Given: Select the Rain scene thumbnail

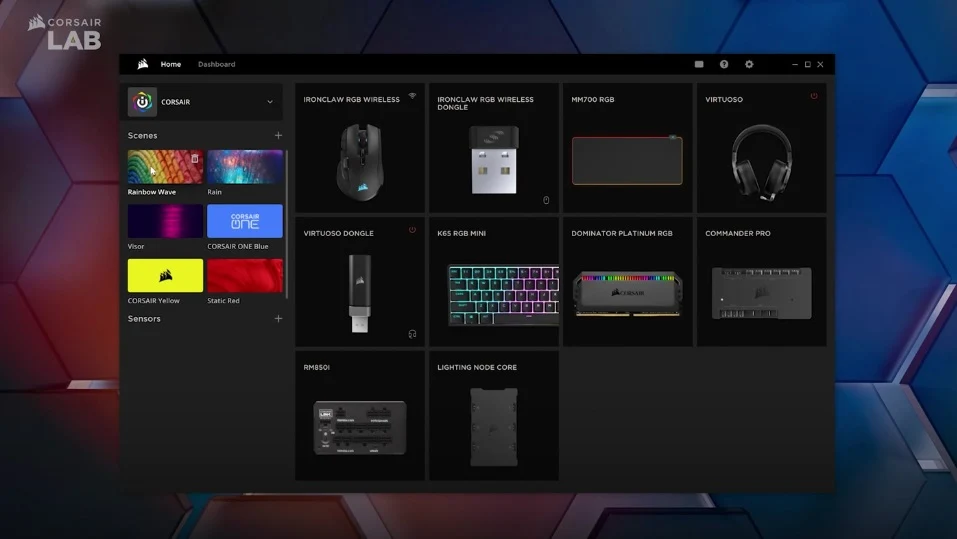Looking at the screenshot, I should (x=245, y=167).
